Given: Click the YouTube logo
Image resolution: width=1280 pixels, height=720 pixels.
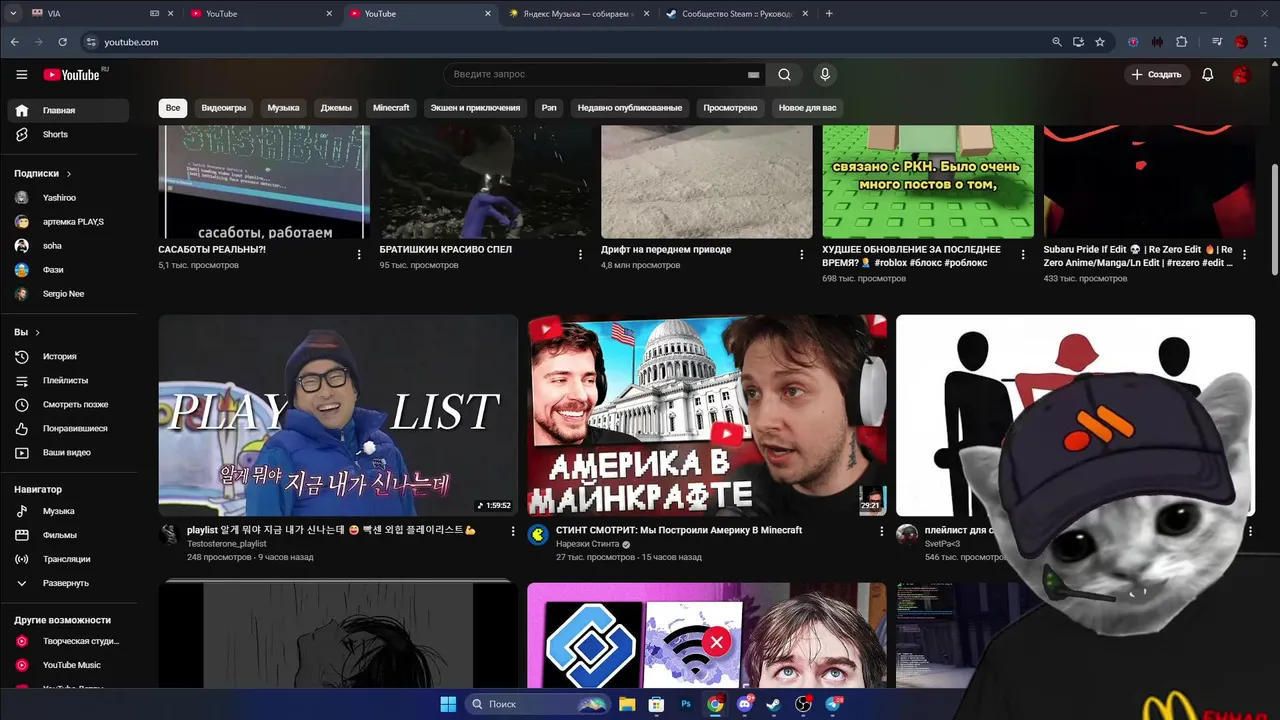Looking at the screenshot, I should [72, 75].
